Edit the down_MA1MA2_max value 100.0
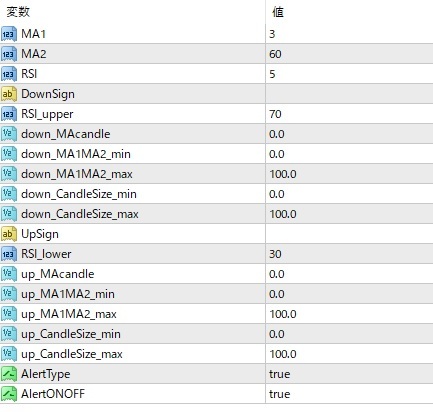This screenshot has height=412, width=433. point(283,174)
